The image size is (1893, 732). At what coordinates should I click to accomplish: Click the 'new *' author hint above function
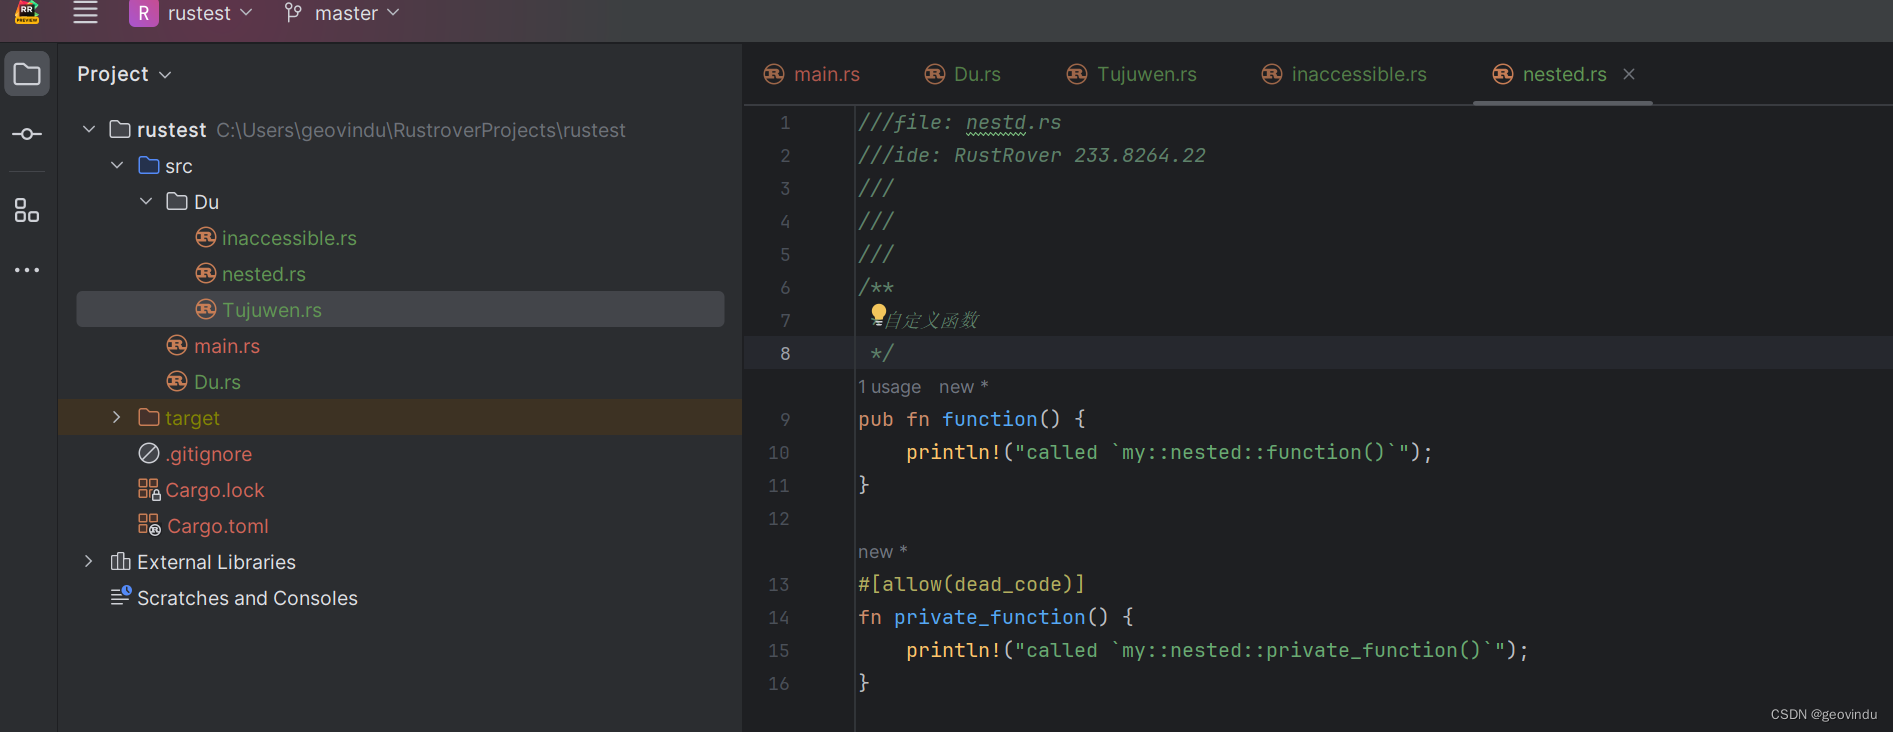click(x=963, y=387)
